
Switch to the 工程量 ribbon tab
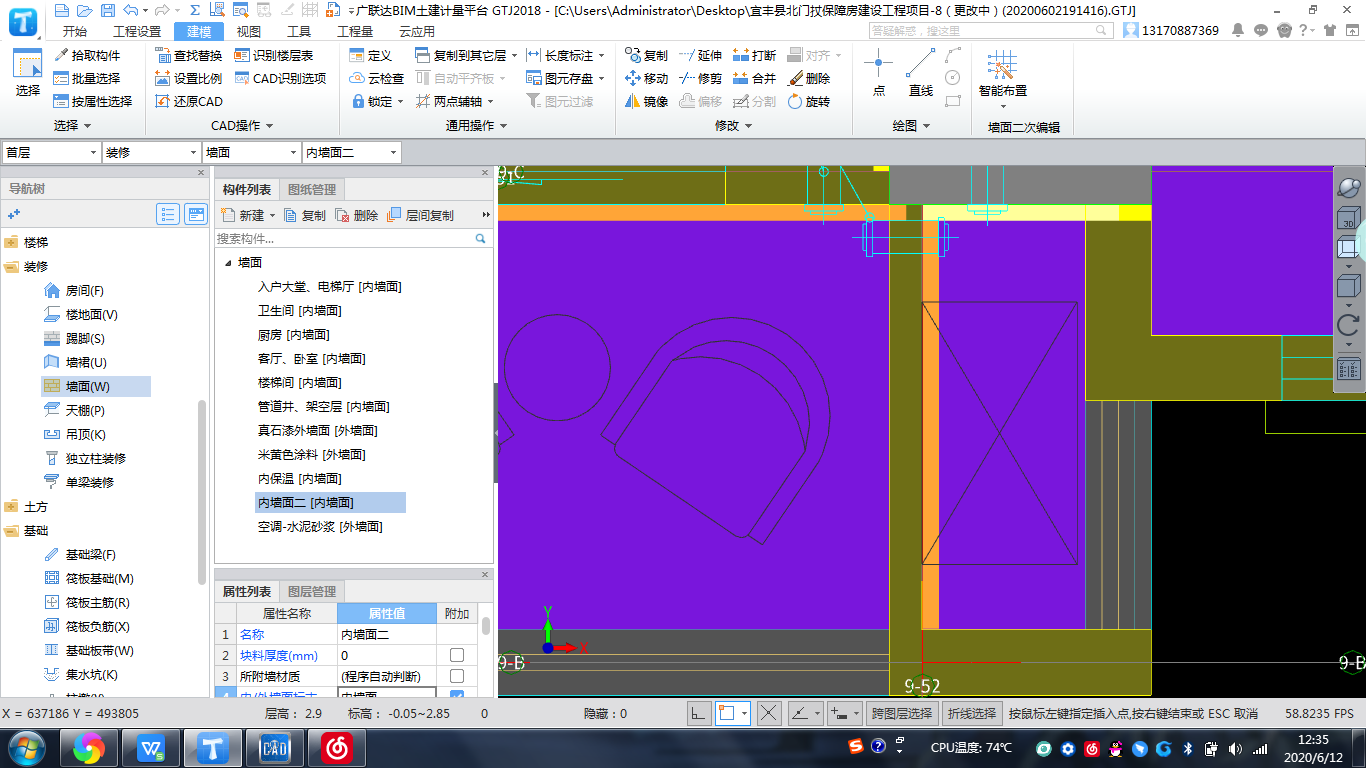coord(355,31)
